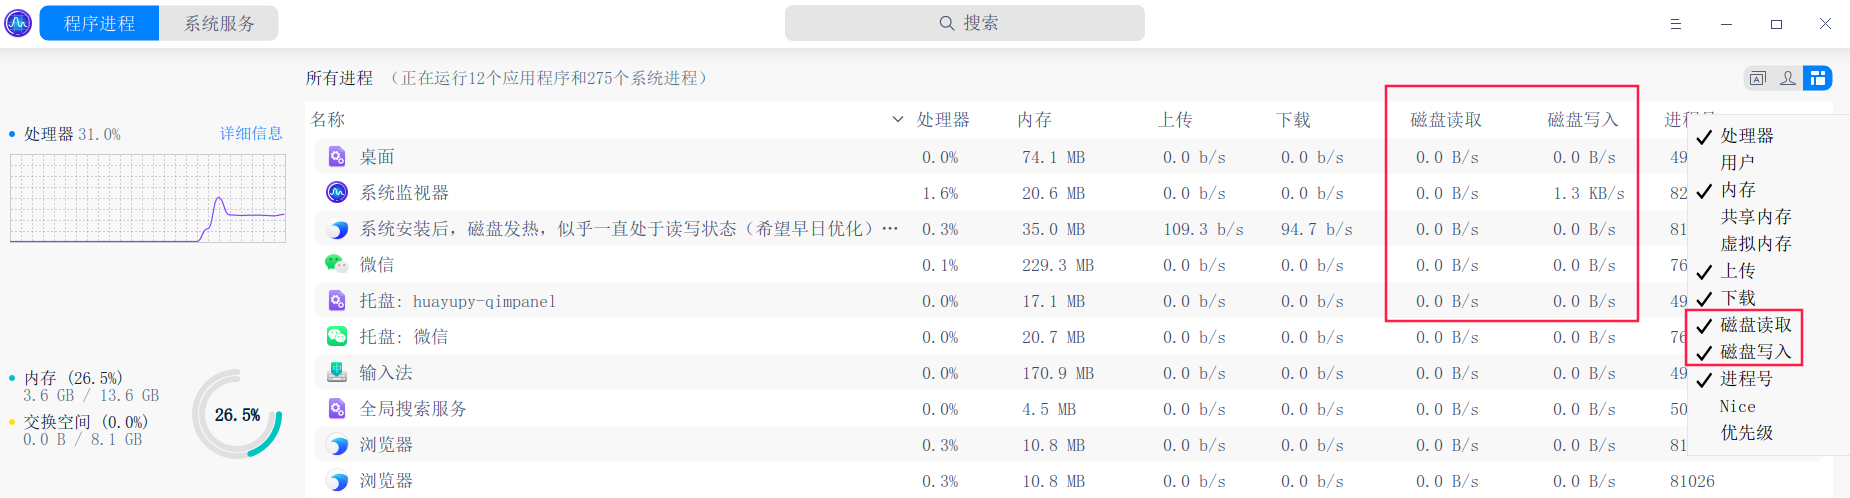Click the 输入法 process icon

click(337, 372)
